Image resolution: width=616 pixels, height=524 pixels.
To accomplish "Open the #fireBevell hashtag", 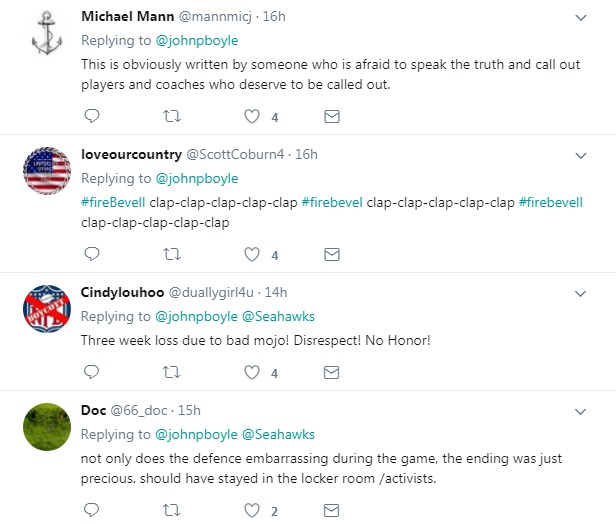I will coord(113,201).
